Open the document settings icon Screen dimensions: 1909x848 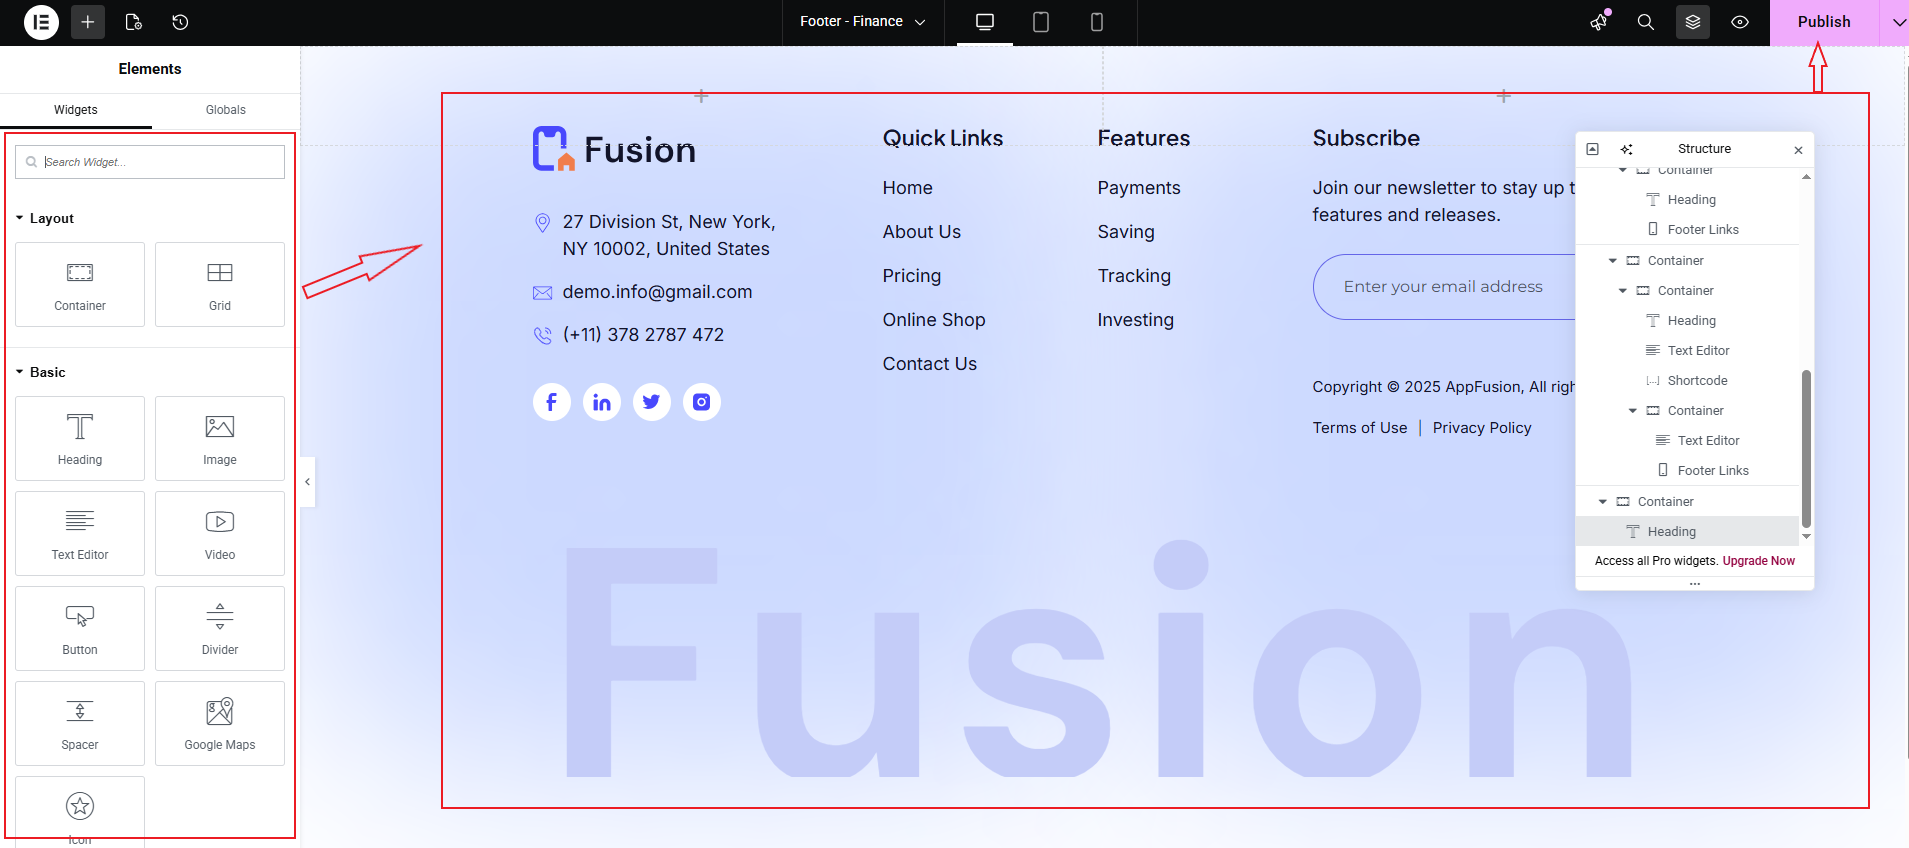[134, 22]
